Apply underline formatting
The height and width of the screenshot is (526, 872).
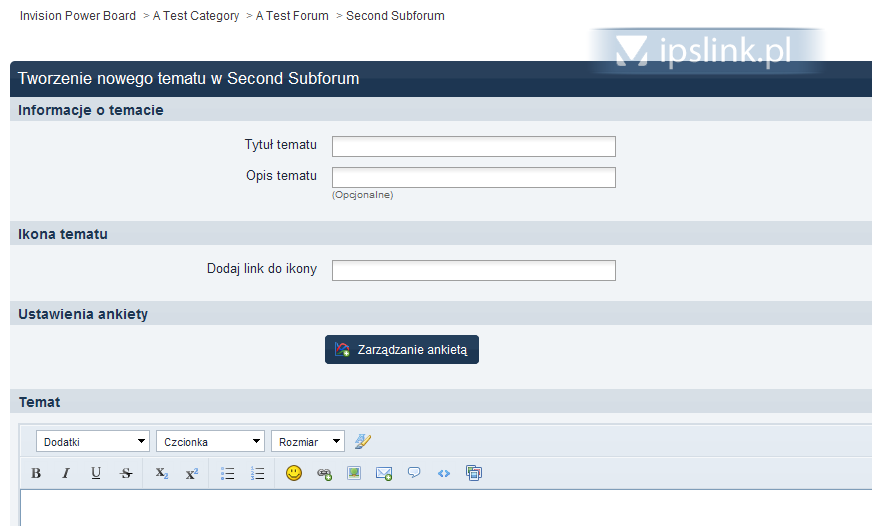pyautogui.click(x=96, y=474)
